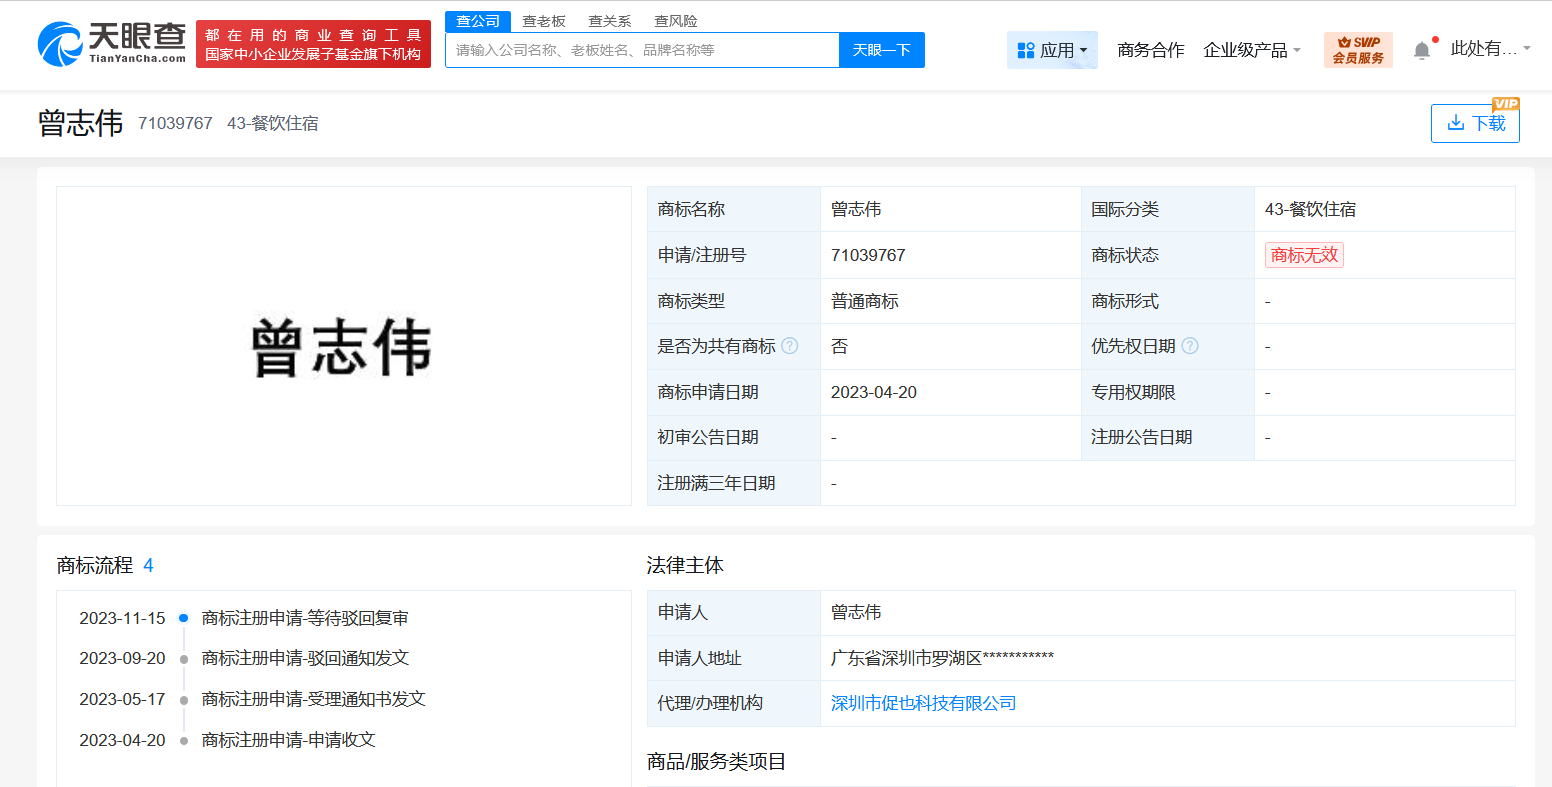This screenshot has width=1552, height=787.
Task: Expand the 应用 dropdown menu
Action: point(1083,51)
